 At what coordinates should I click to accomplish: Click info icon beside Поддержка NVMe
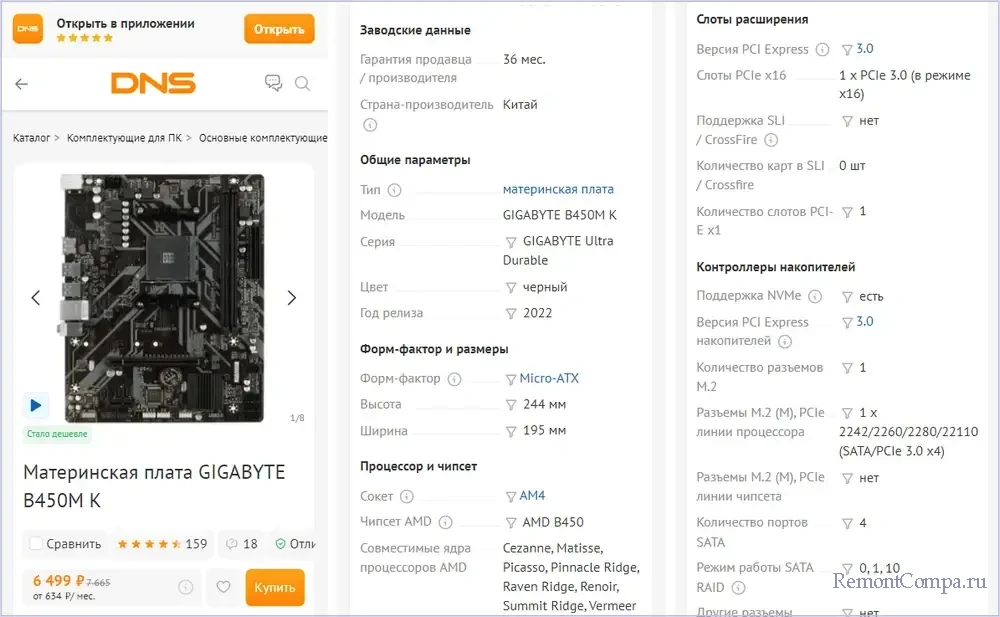(x=815, y=296)
